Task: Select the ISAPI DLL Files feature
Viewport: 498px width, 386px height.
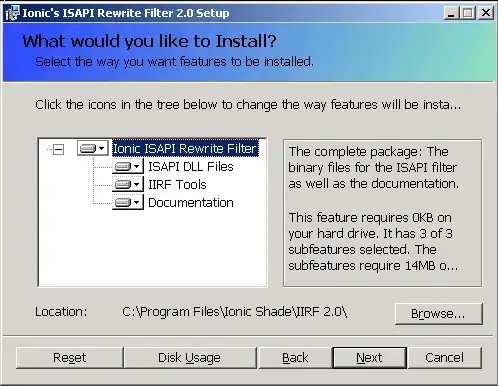Action: click(x=191, y=166)
